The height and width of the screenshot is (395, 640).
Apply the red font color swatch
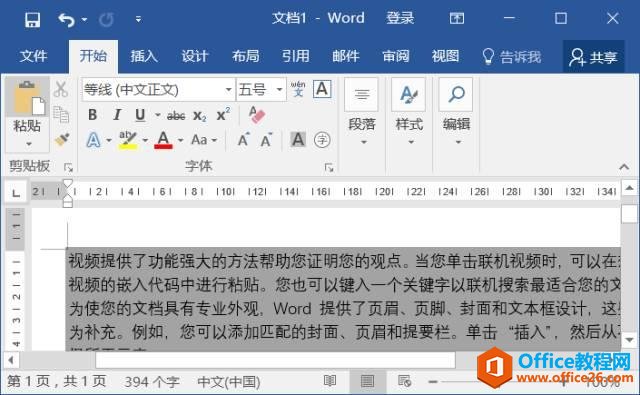163,140
